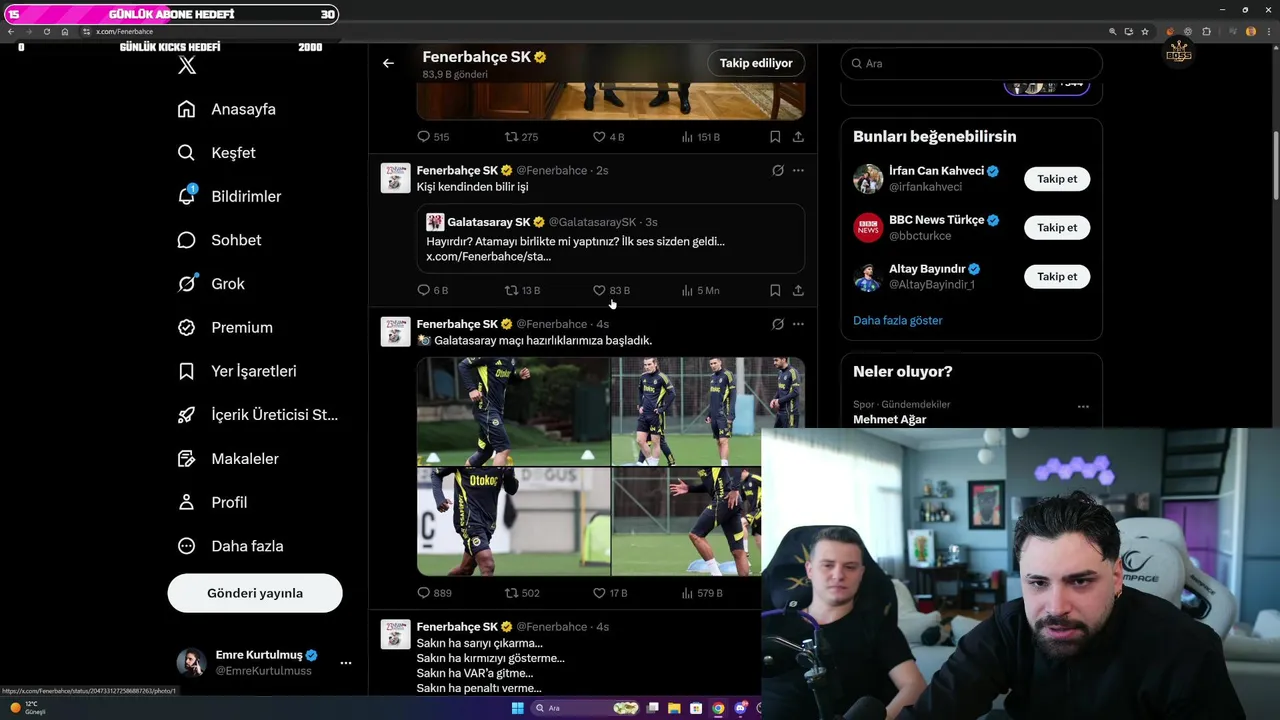
Task: Open more options on Galatasaray maçı hazırlıkları post
Action: tap(798, 324)
